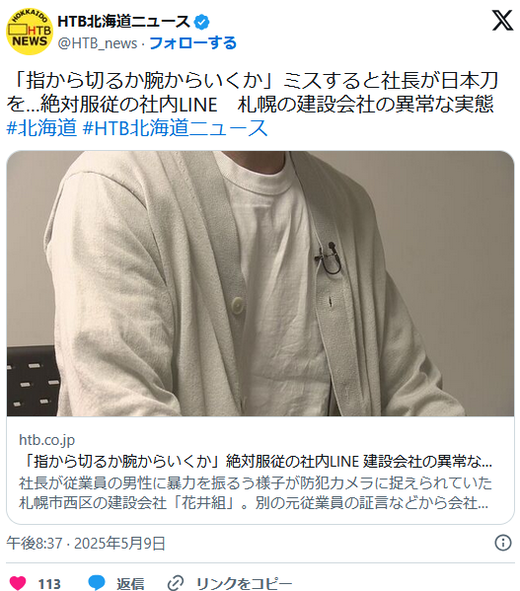Click the 返信 reply label
Screen dimensions: 520x591
[x=130, y=583]
